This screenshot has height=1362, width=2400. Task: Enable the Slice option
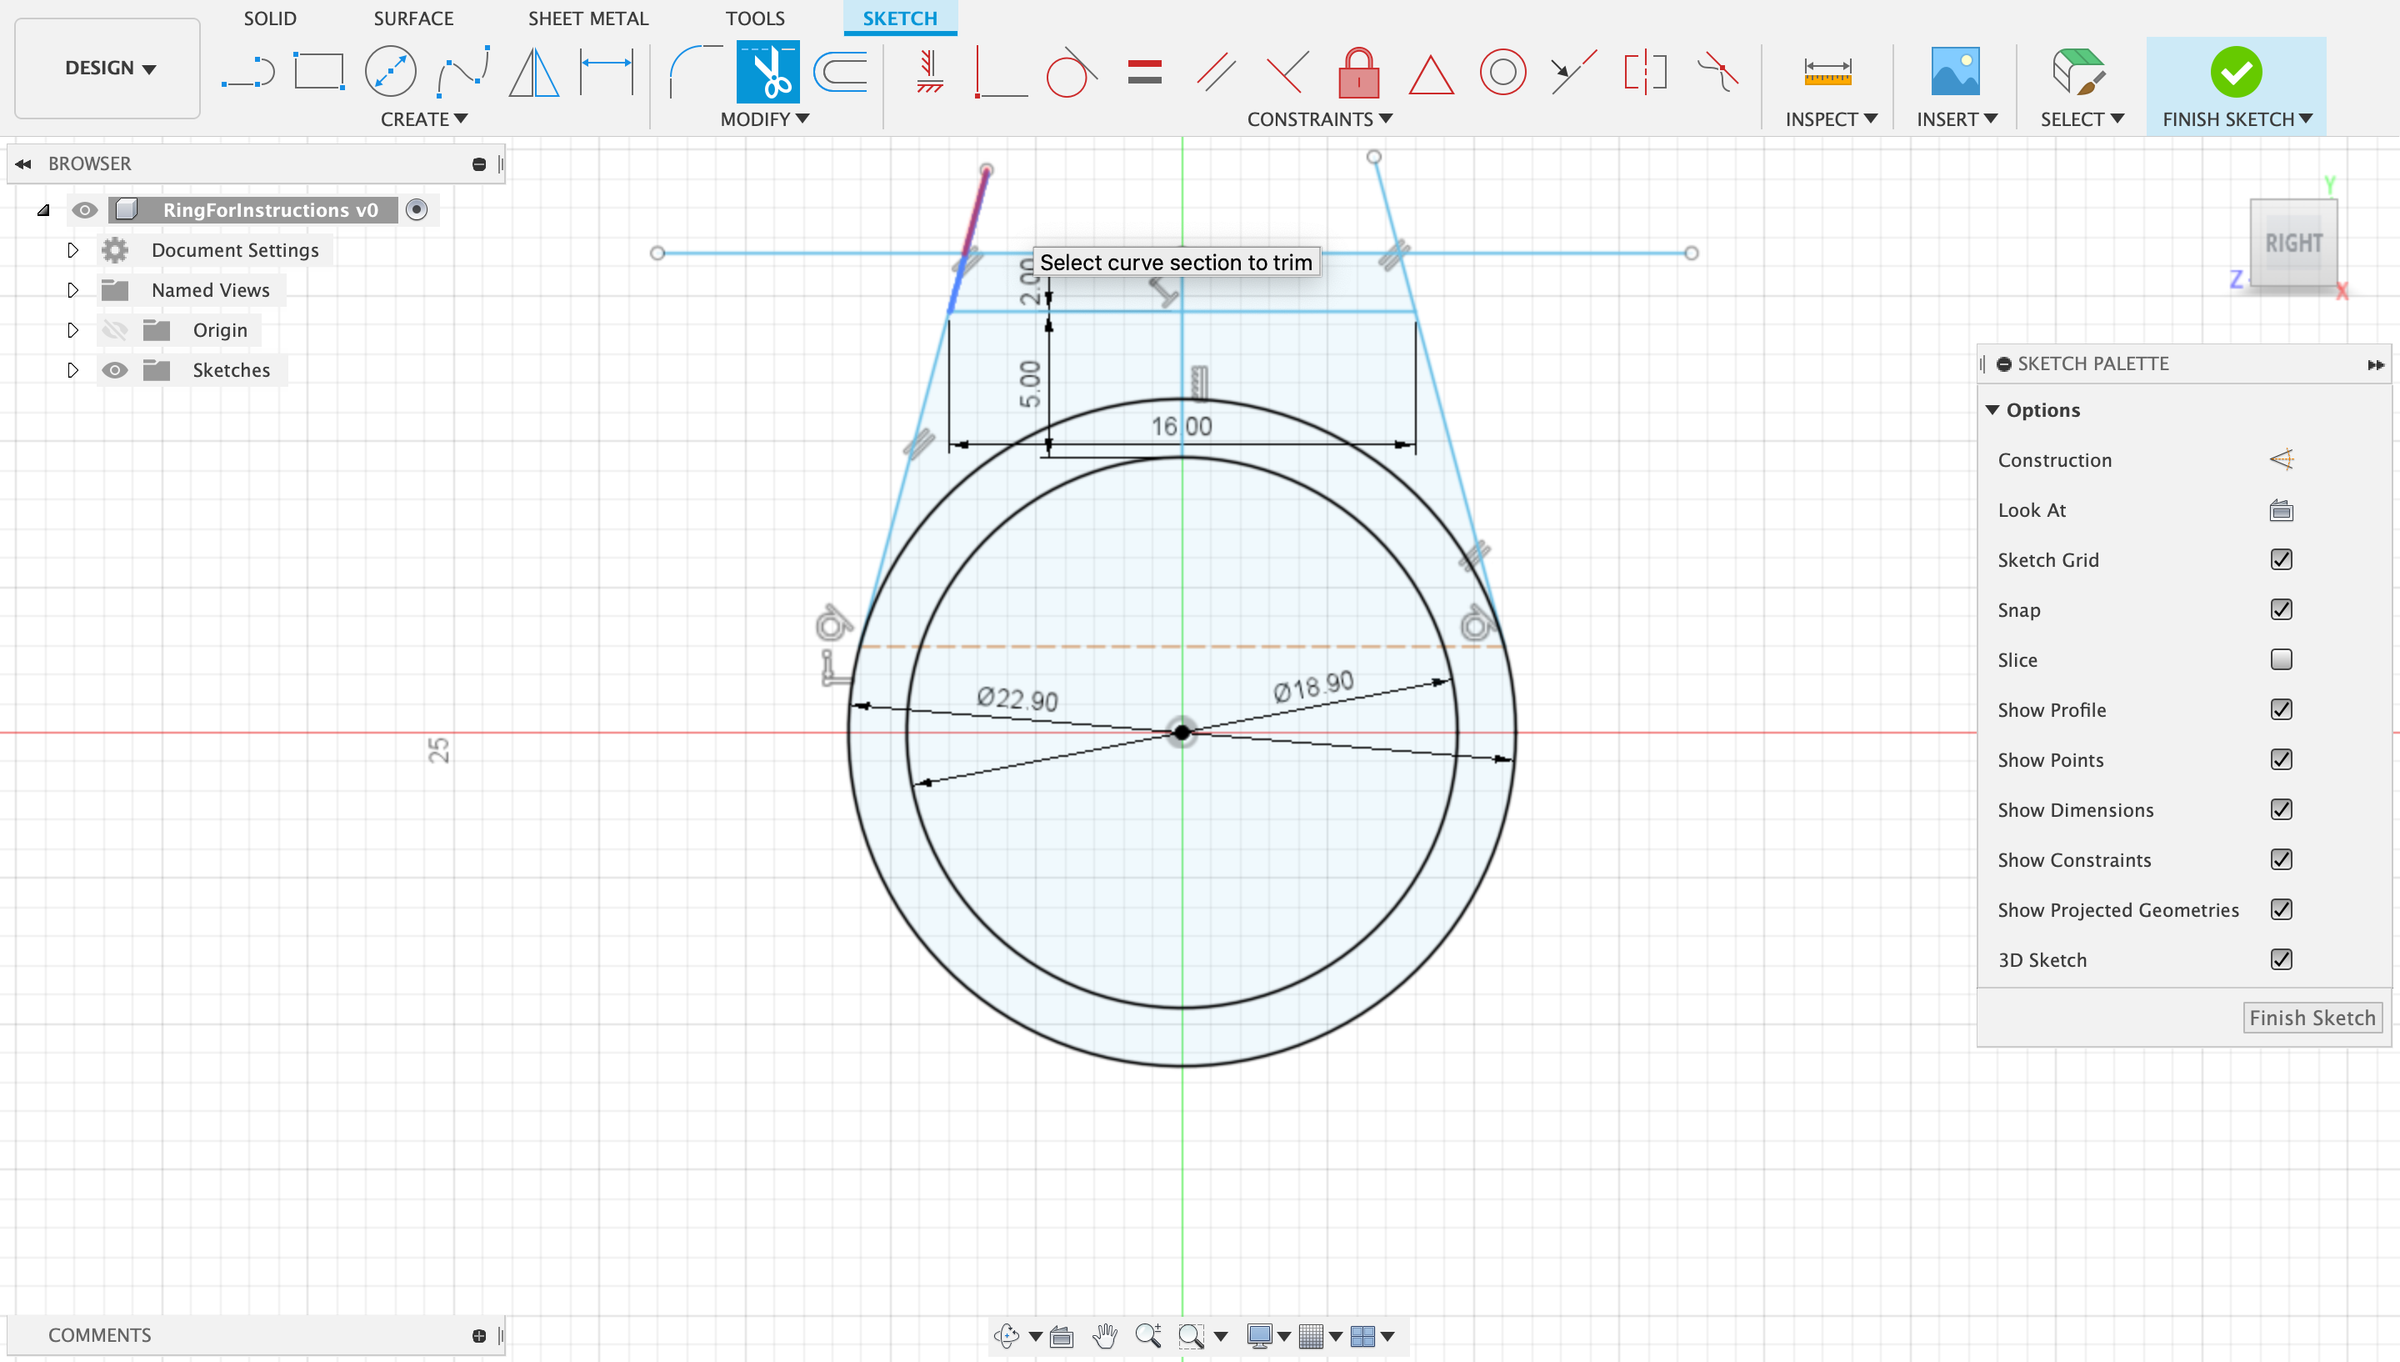point(2281,659)
